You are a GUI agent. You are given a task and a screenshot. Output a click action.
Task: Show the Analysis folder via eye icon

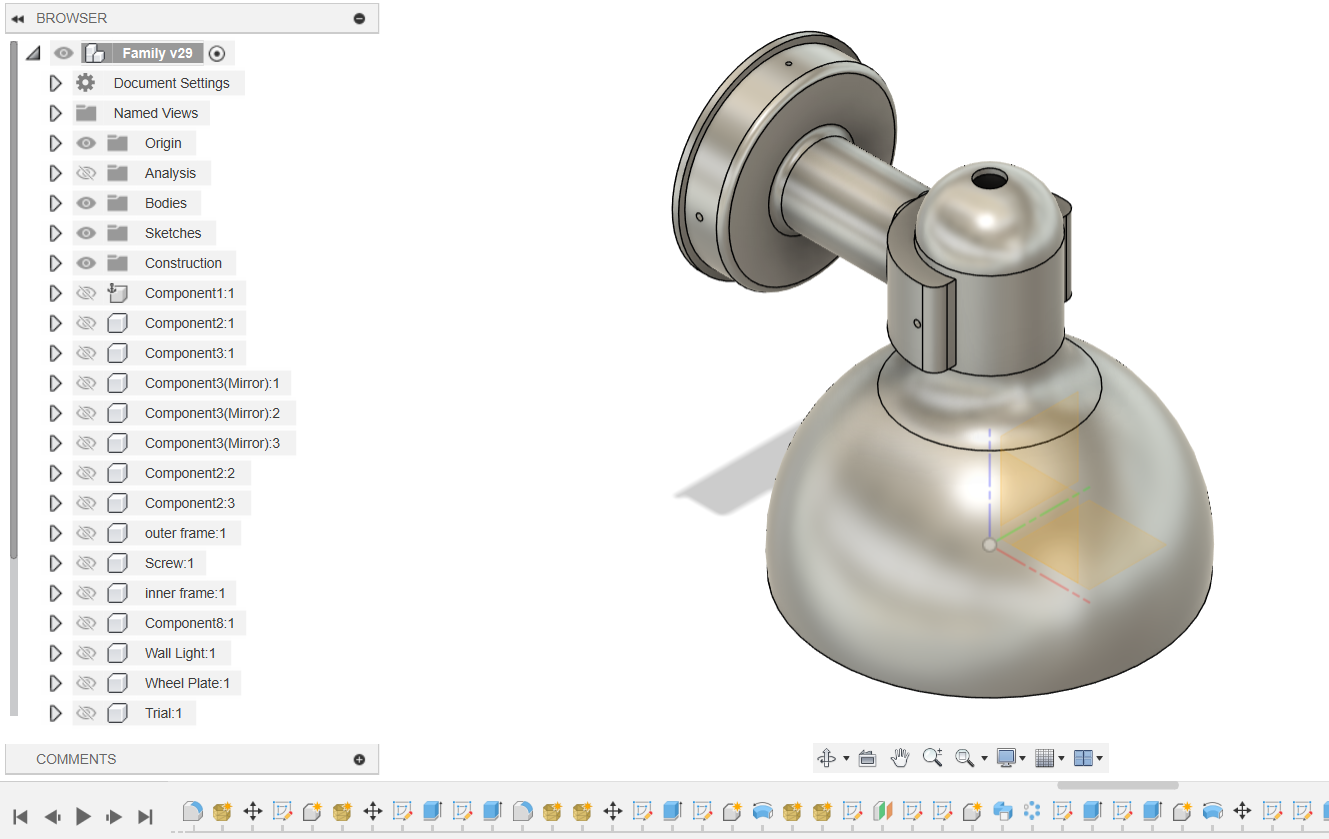86,173
